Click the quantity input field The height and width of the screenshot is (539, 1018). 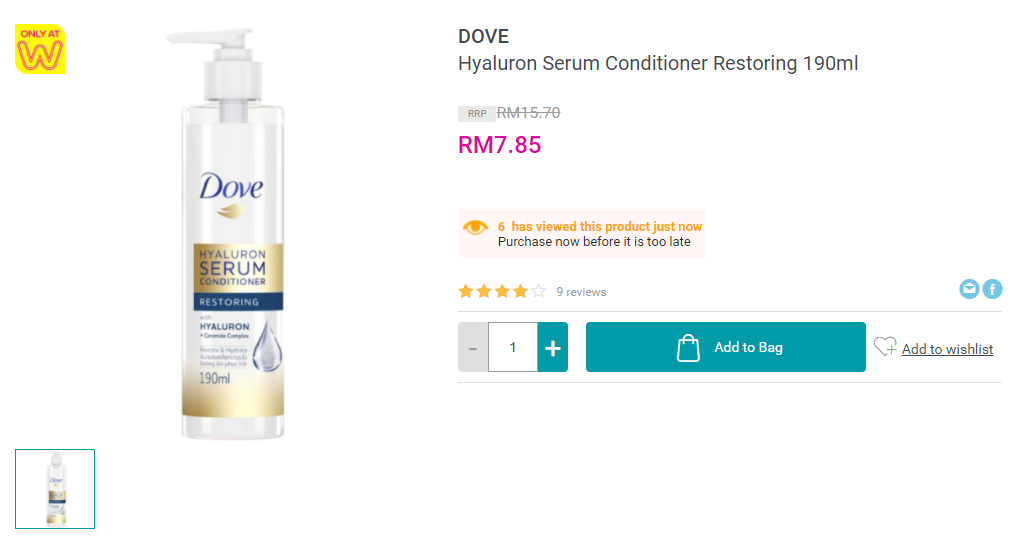pos(513,347)
